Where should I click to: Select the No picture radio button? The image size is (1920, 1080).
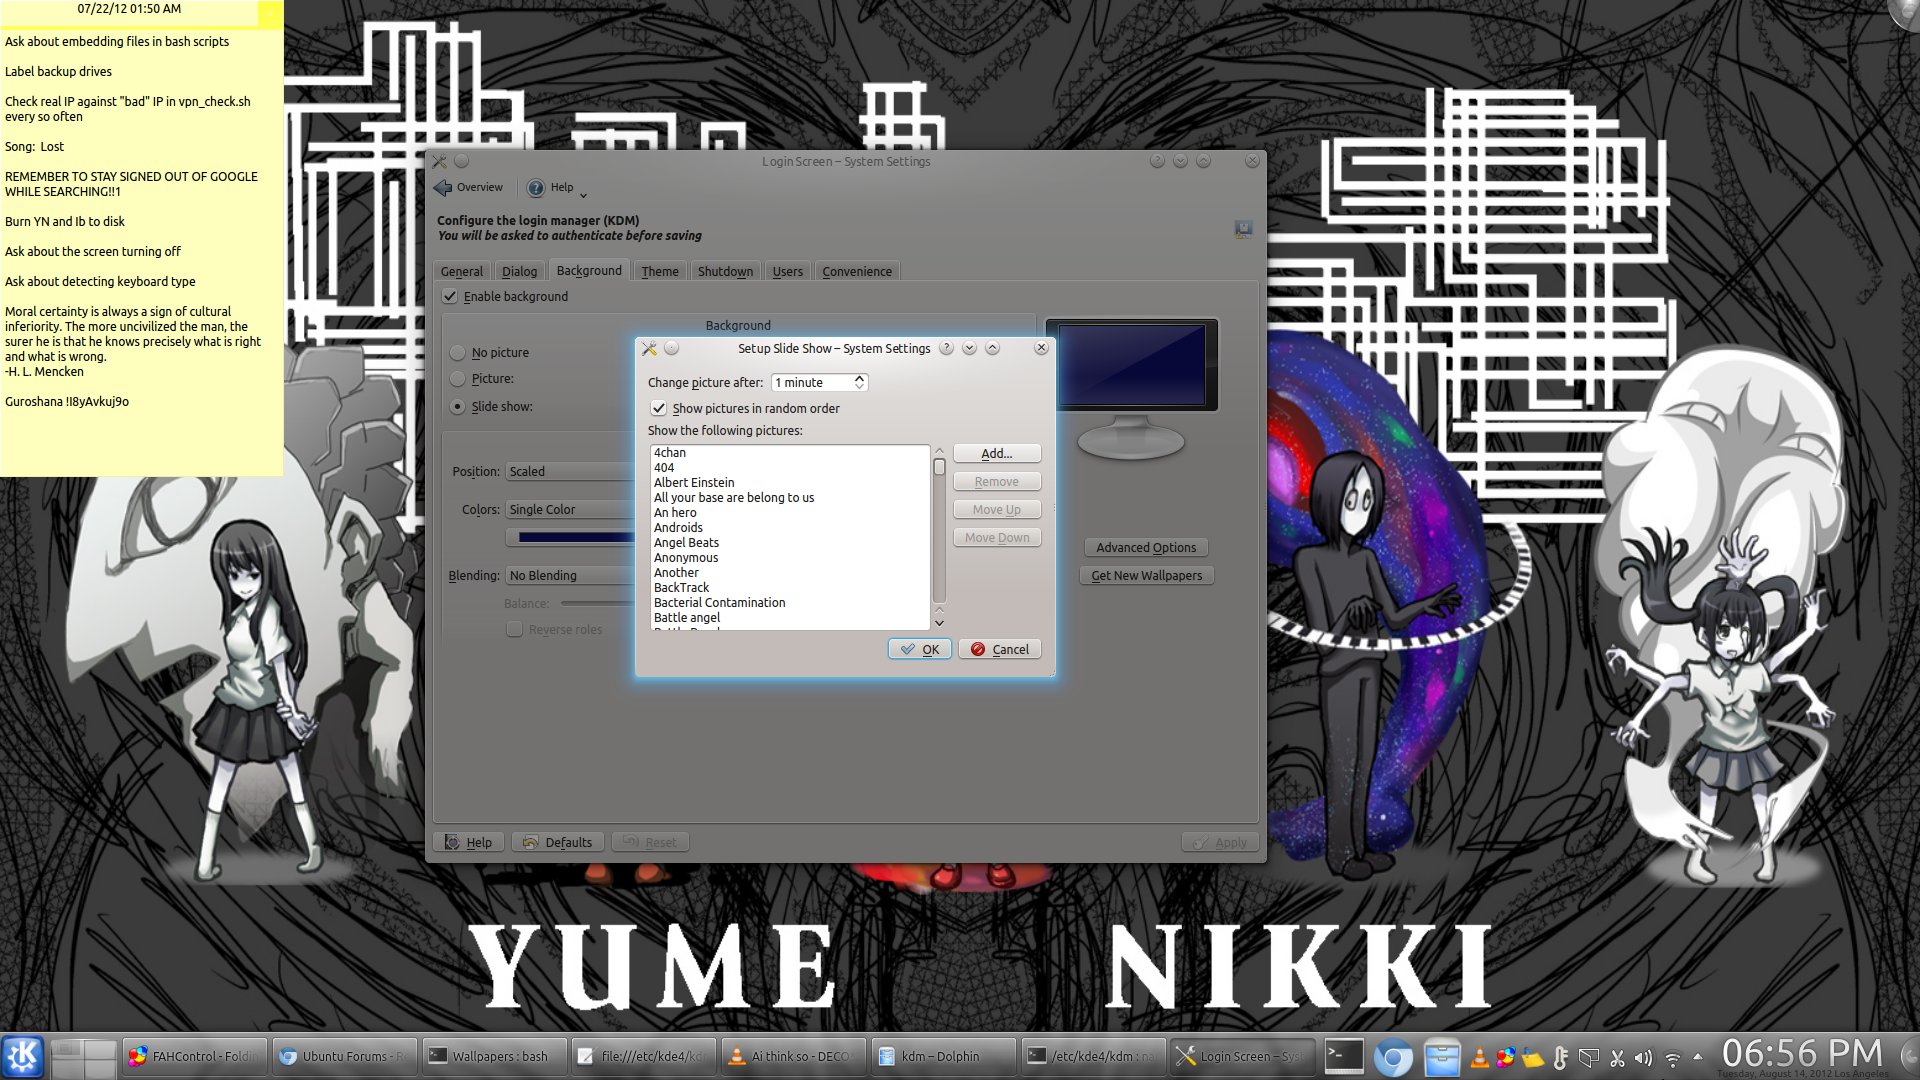pyautogui.click(x=458, y=353)
